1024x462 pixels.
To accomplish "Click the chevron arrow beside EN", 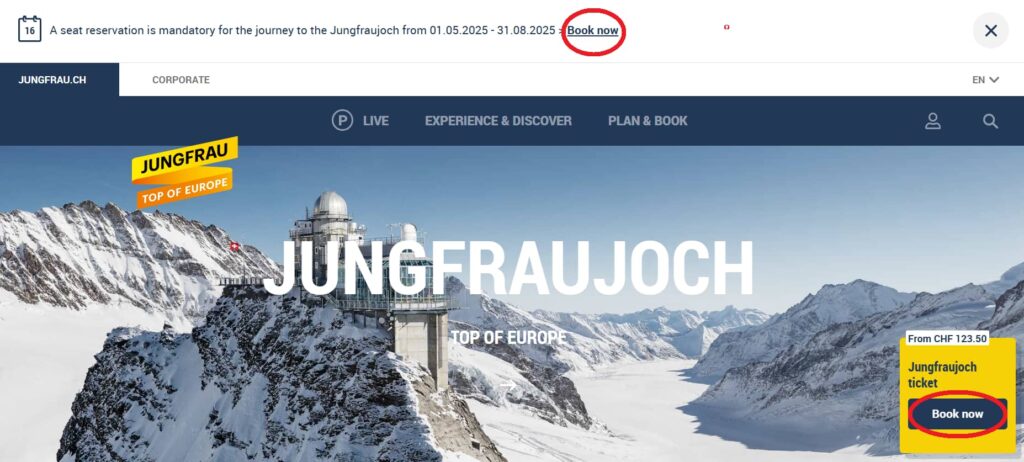I will tap(994, 80).
